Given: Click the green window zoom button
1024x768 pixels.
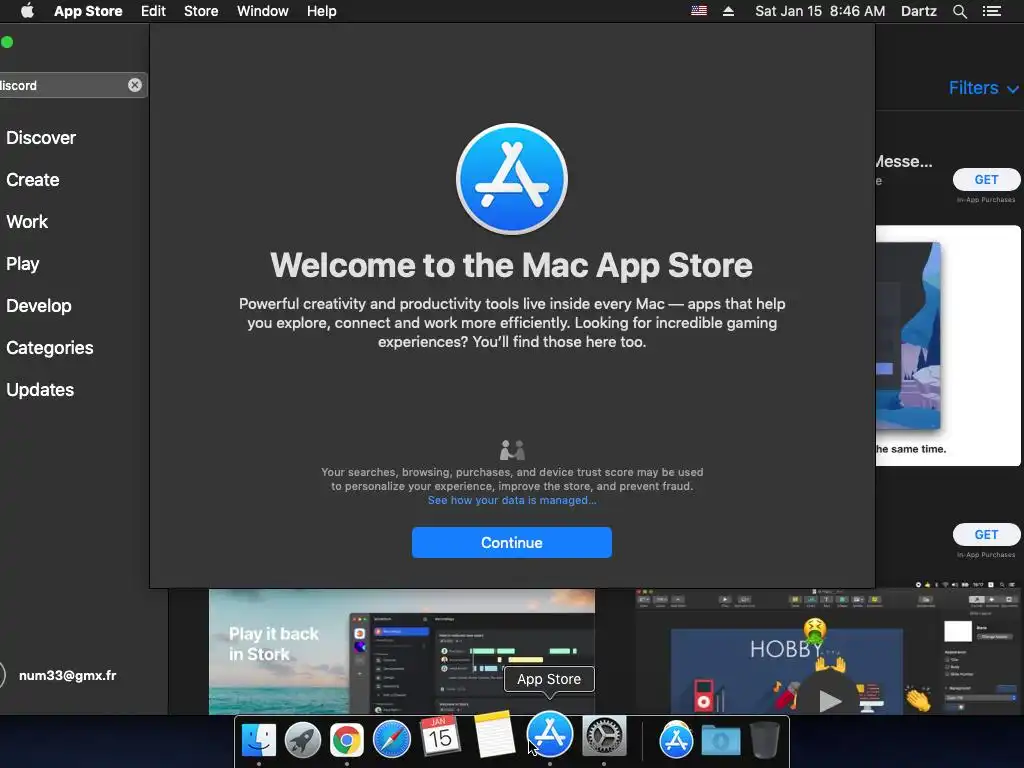Looking at the screenshot, I should tap(7, 42).
